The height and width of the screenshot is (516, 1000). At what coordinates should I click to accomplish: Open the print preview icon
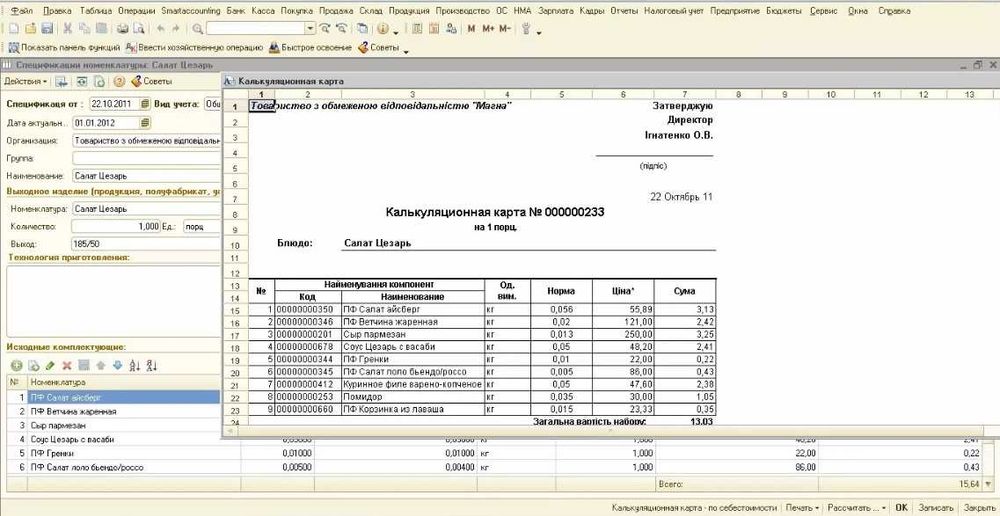coord(138,28)
